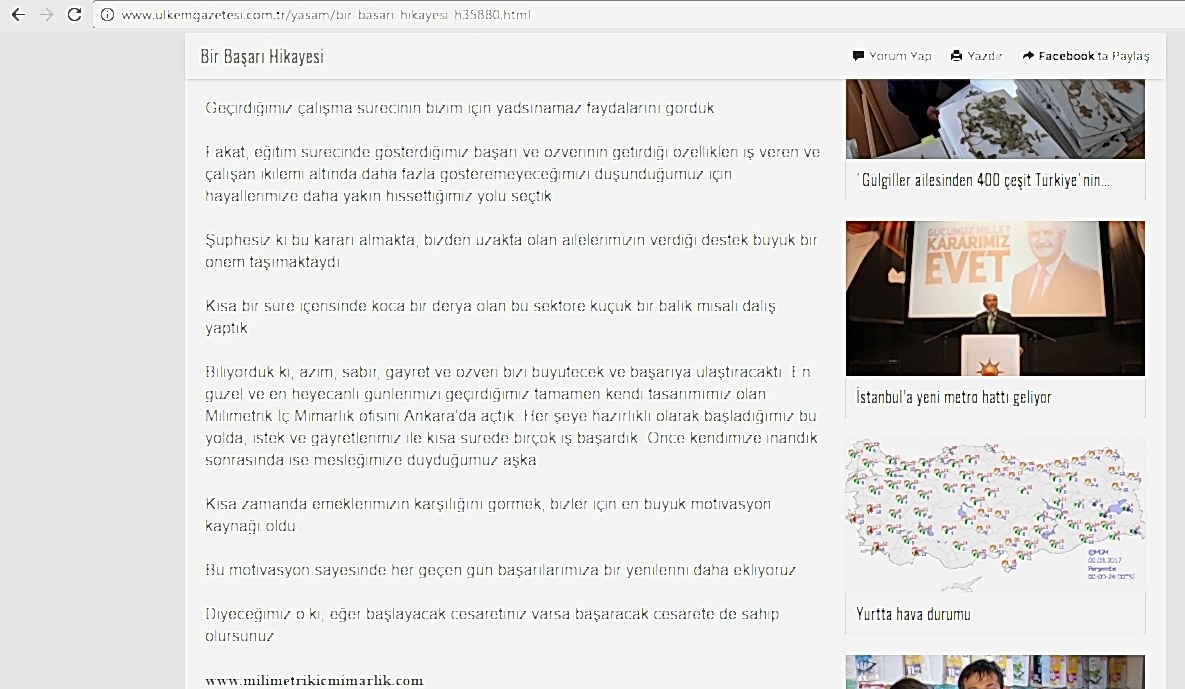The width and height of the screenshot is (1185, 689).
Task: Click the Turkey weather map thumbnail
Action: (x=995, y=515)
